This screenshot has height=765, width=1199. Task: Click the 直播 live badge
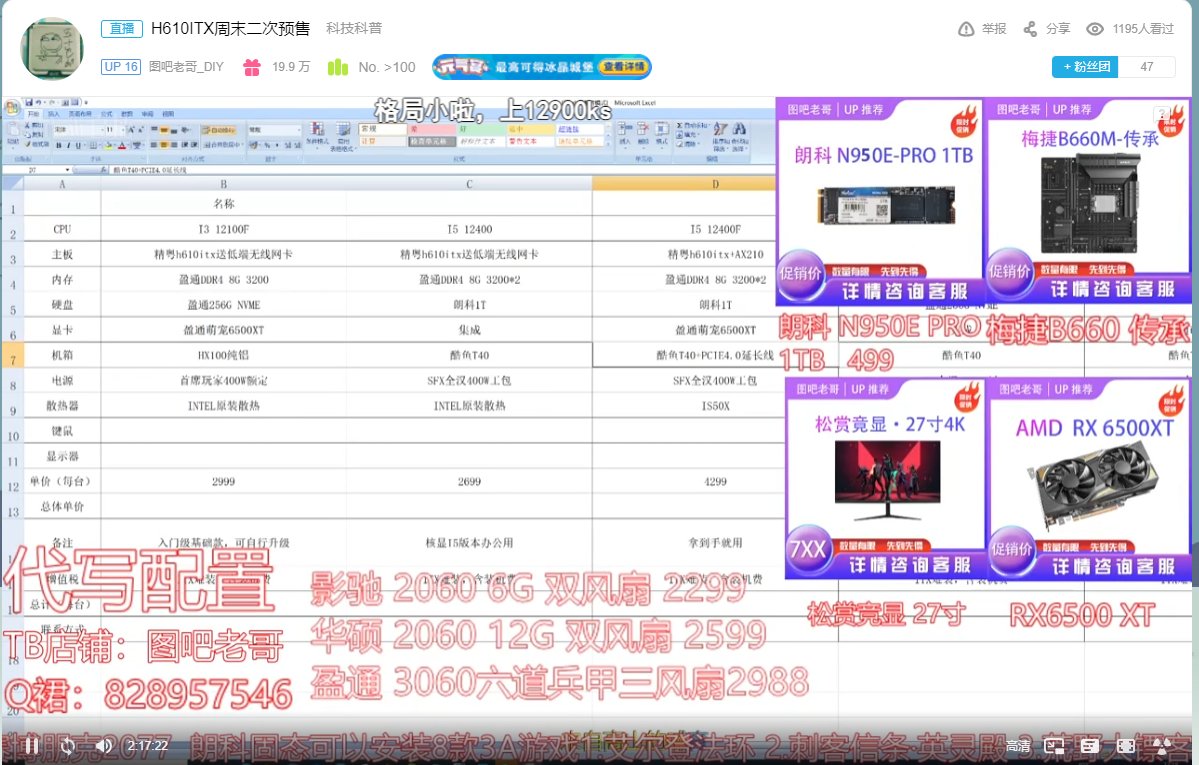[x=122, y=28]
